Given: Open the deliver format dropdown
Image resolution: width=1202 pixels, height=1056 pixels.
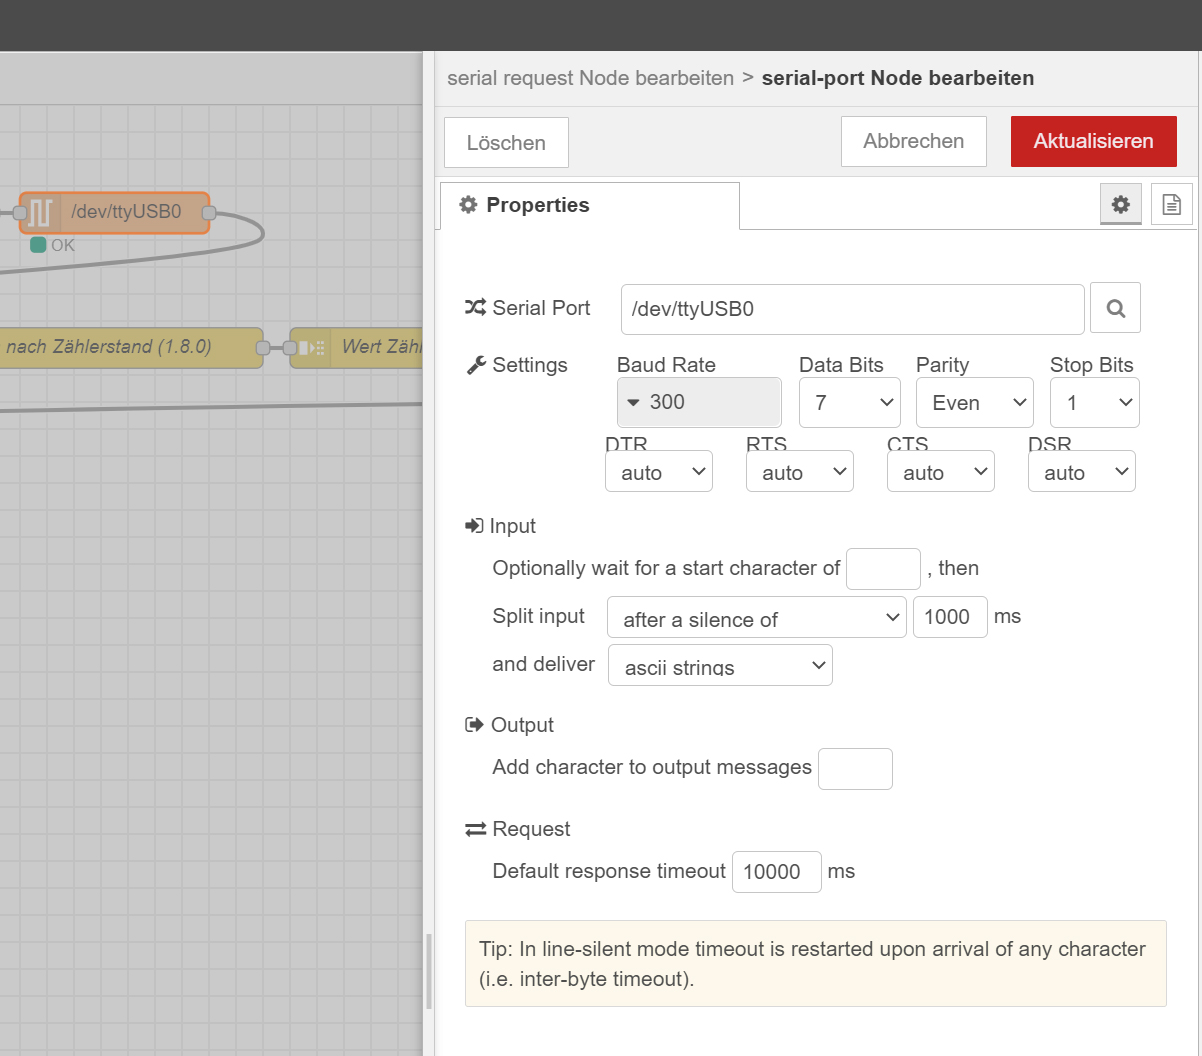Looking at the screenshot, I should [x=720, y=666].
